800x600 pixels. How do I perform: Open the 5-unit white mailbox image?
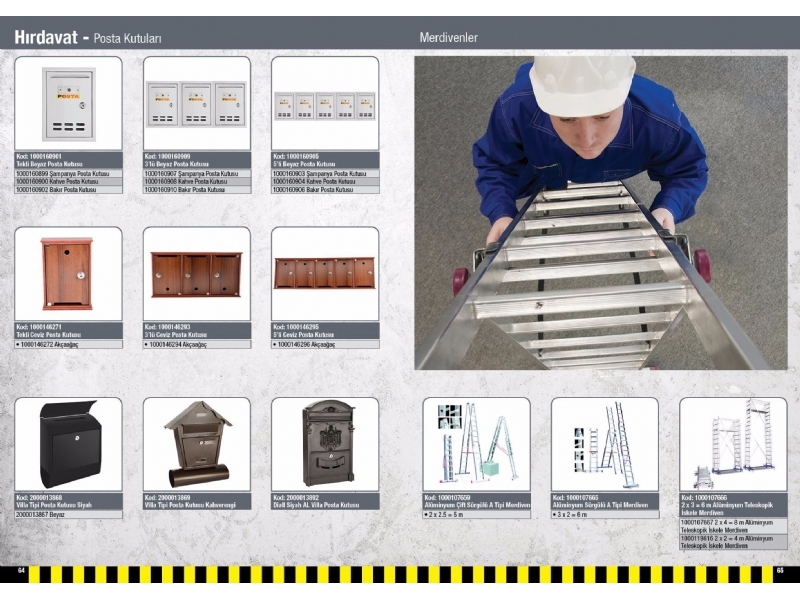pos(325,105)
